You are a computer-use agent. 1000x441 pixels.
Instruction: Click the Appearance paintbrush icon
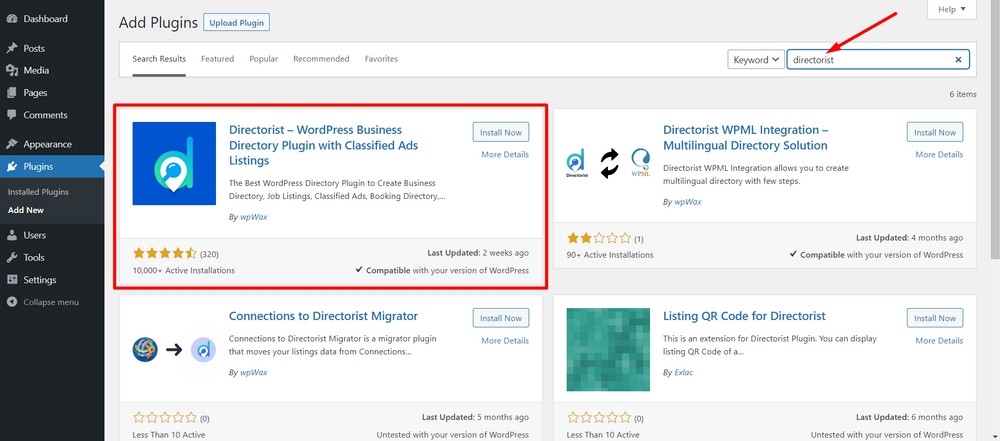pyautogui.click(x=11, y=144)
